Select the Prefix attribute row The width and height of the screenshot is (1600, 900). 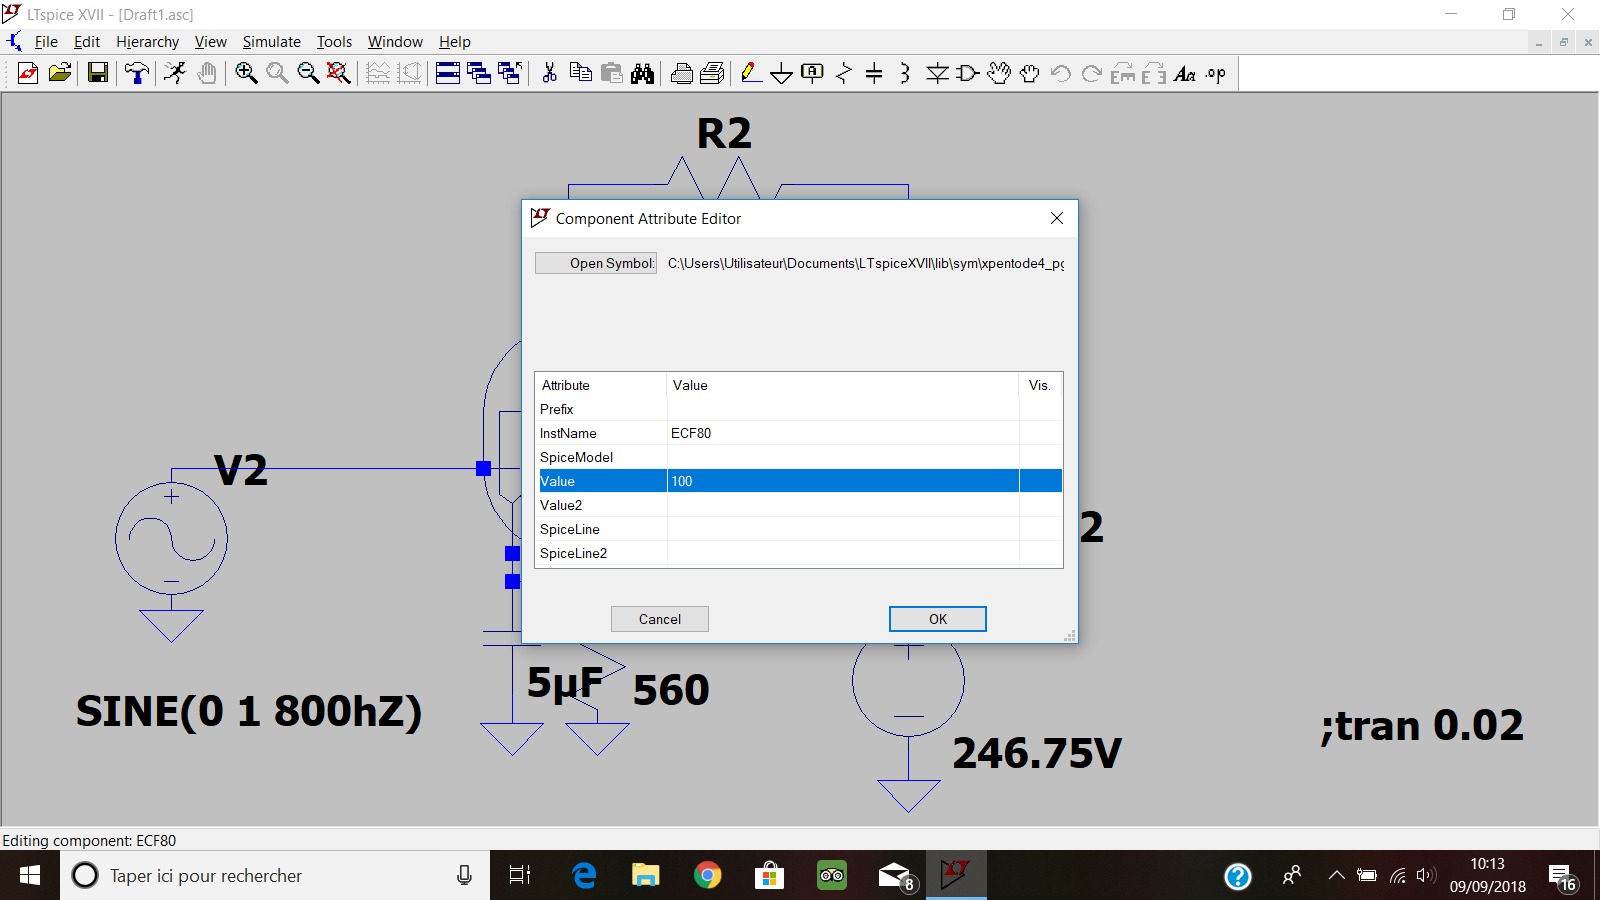click(799, 409)
